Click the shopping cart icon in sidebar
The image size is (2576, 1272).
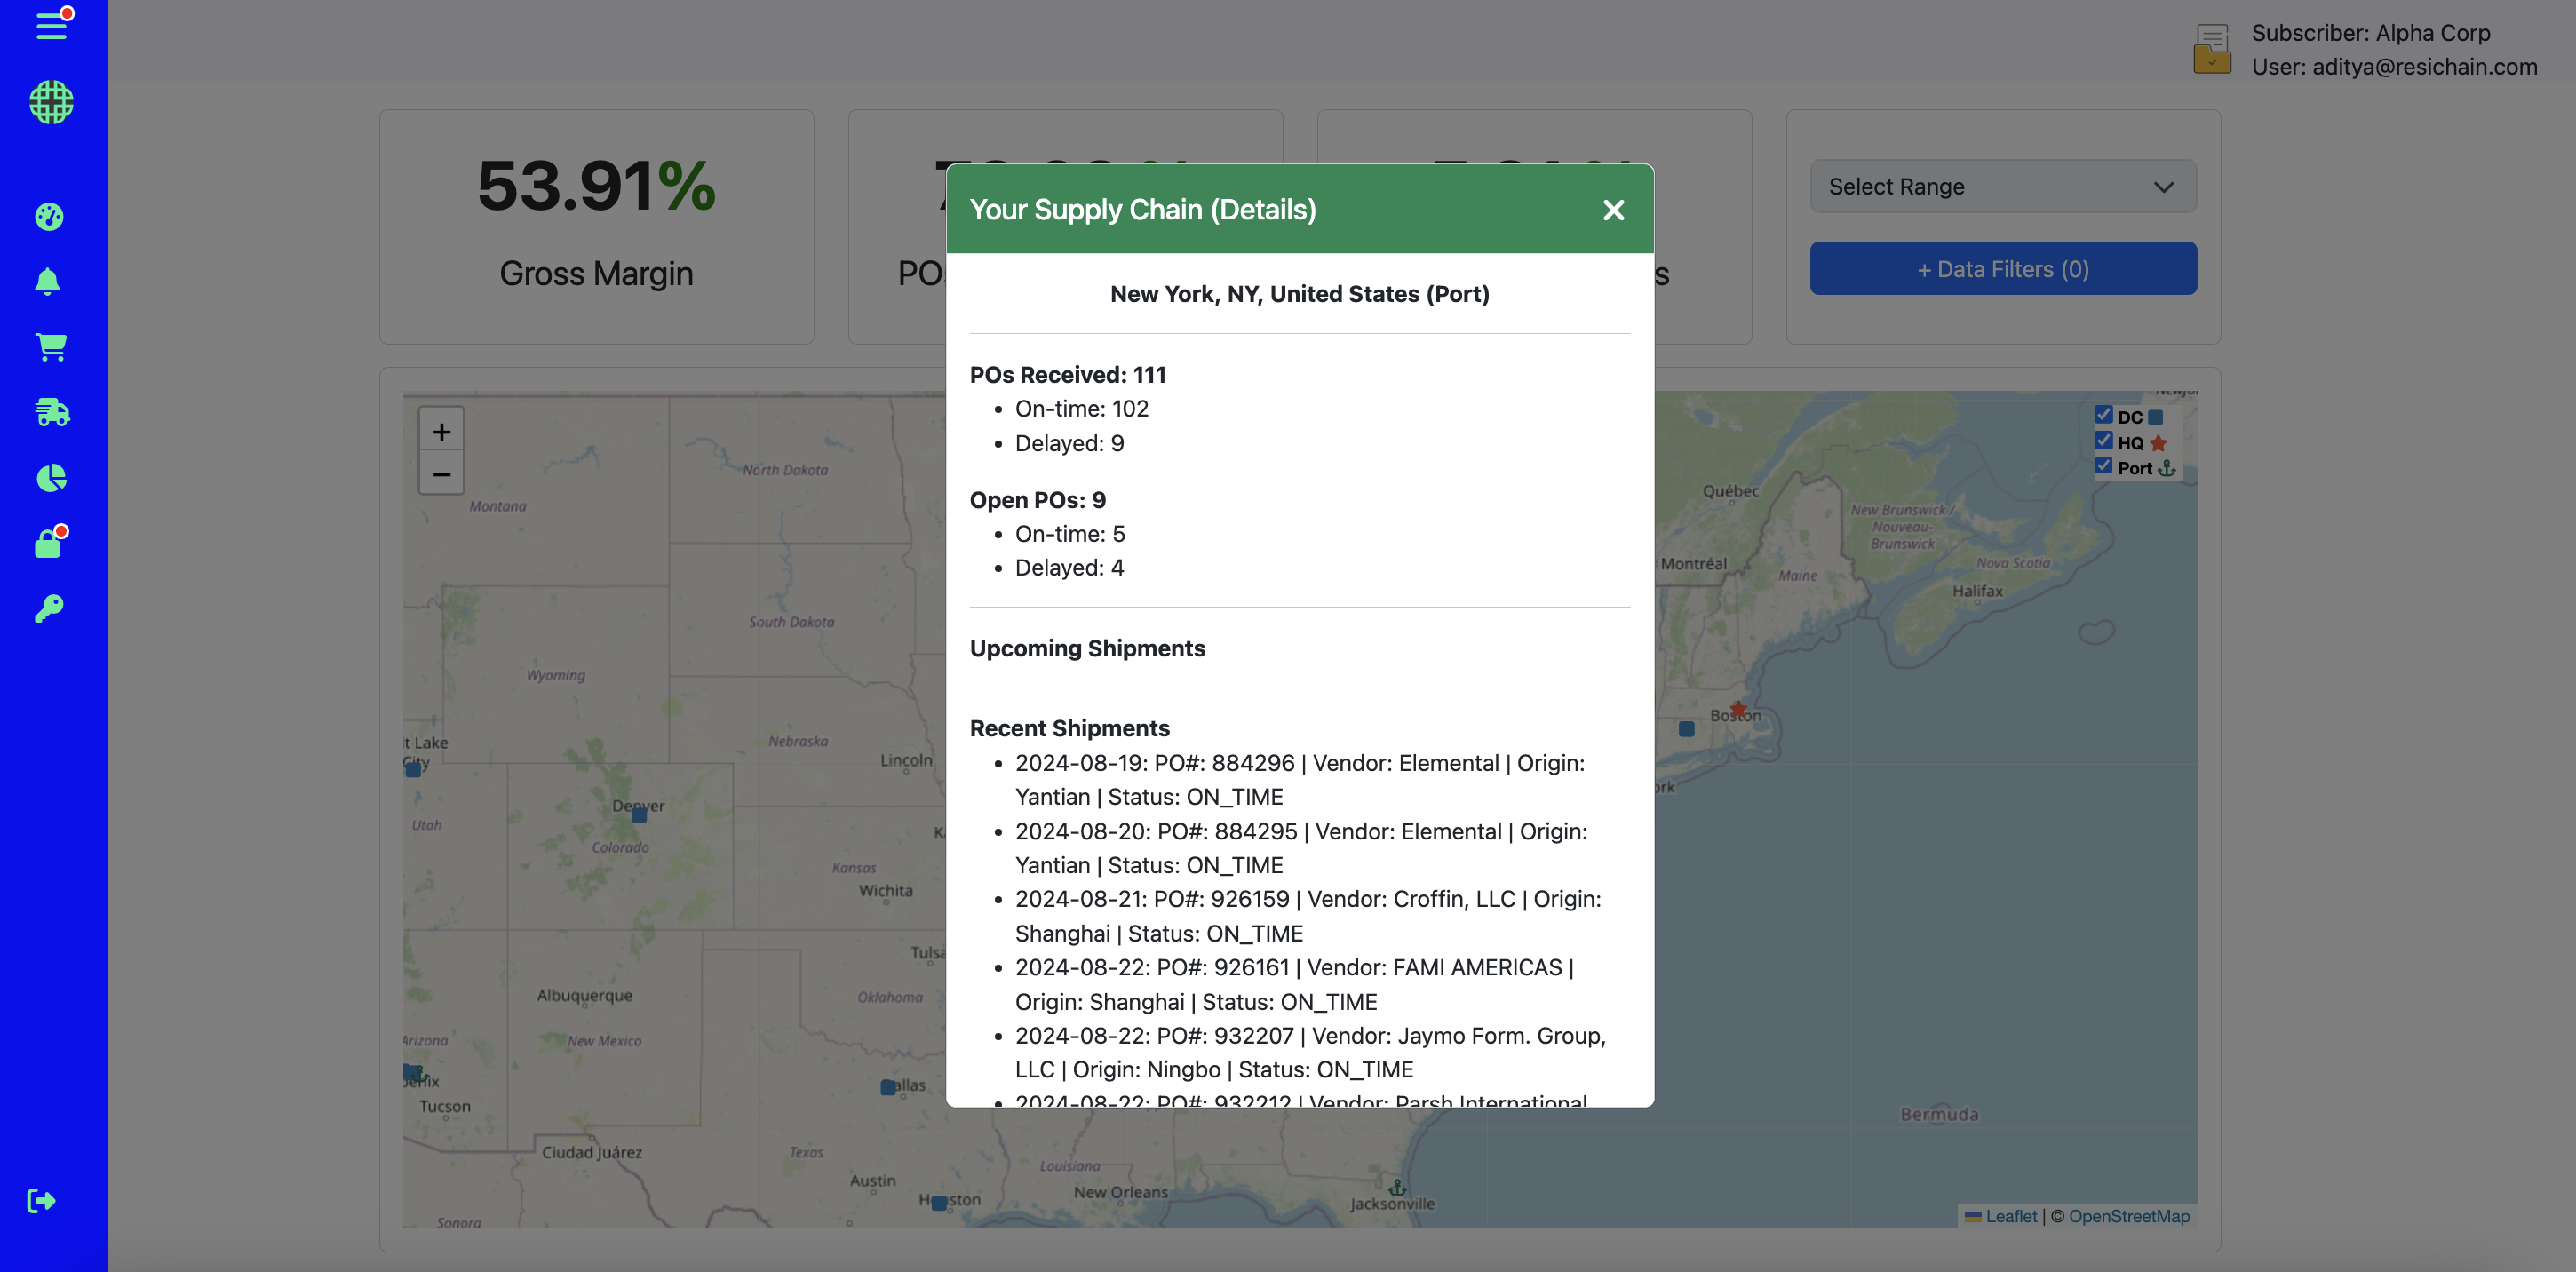tap(50, 347)
